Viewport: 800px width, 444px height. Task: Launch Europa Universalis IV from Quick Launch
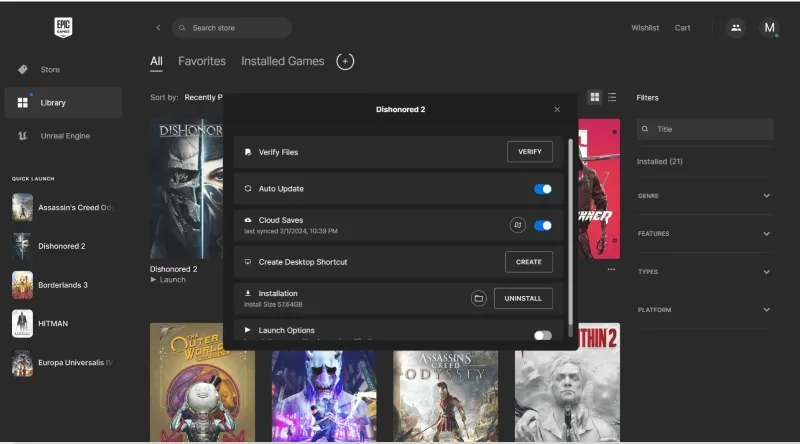pyautogui.click(x=62, y=362)
